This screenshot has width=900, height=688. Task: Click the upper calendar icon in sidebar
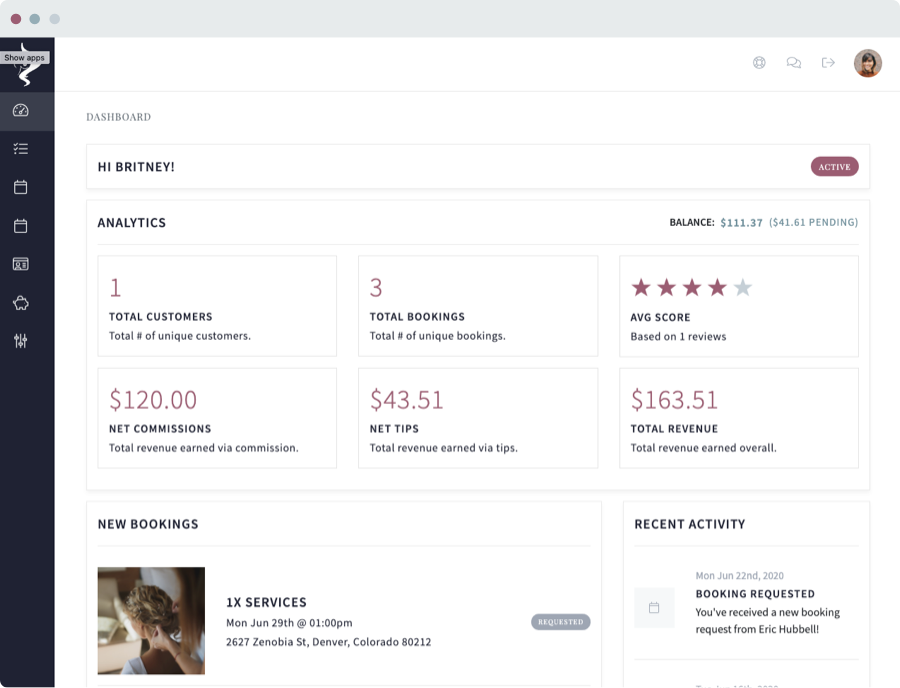coord(20,187)
